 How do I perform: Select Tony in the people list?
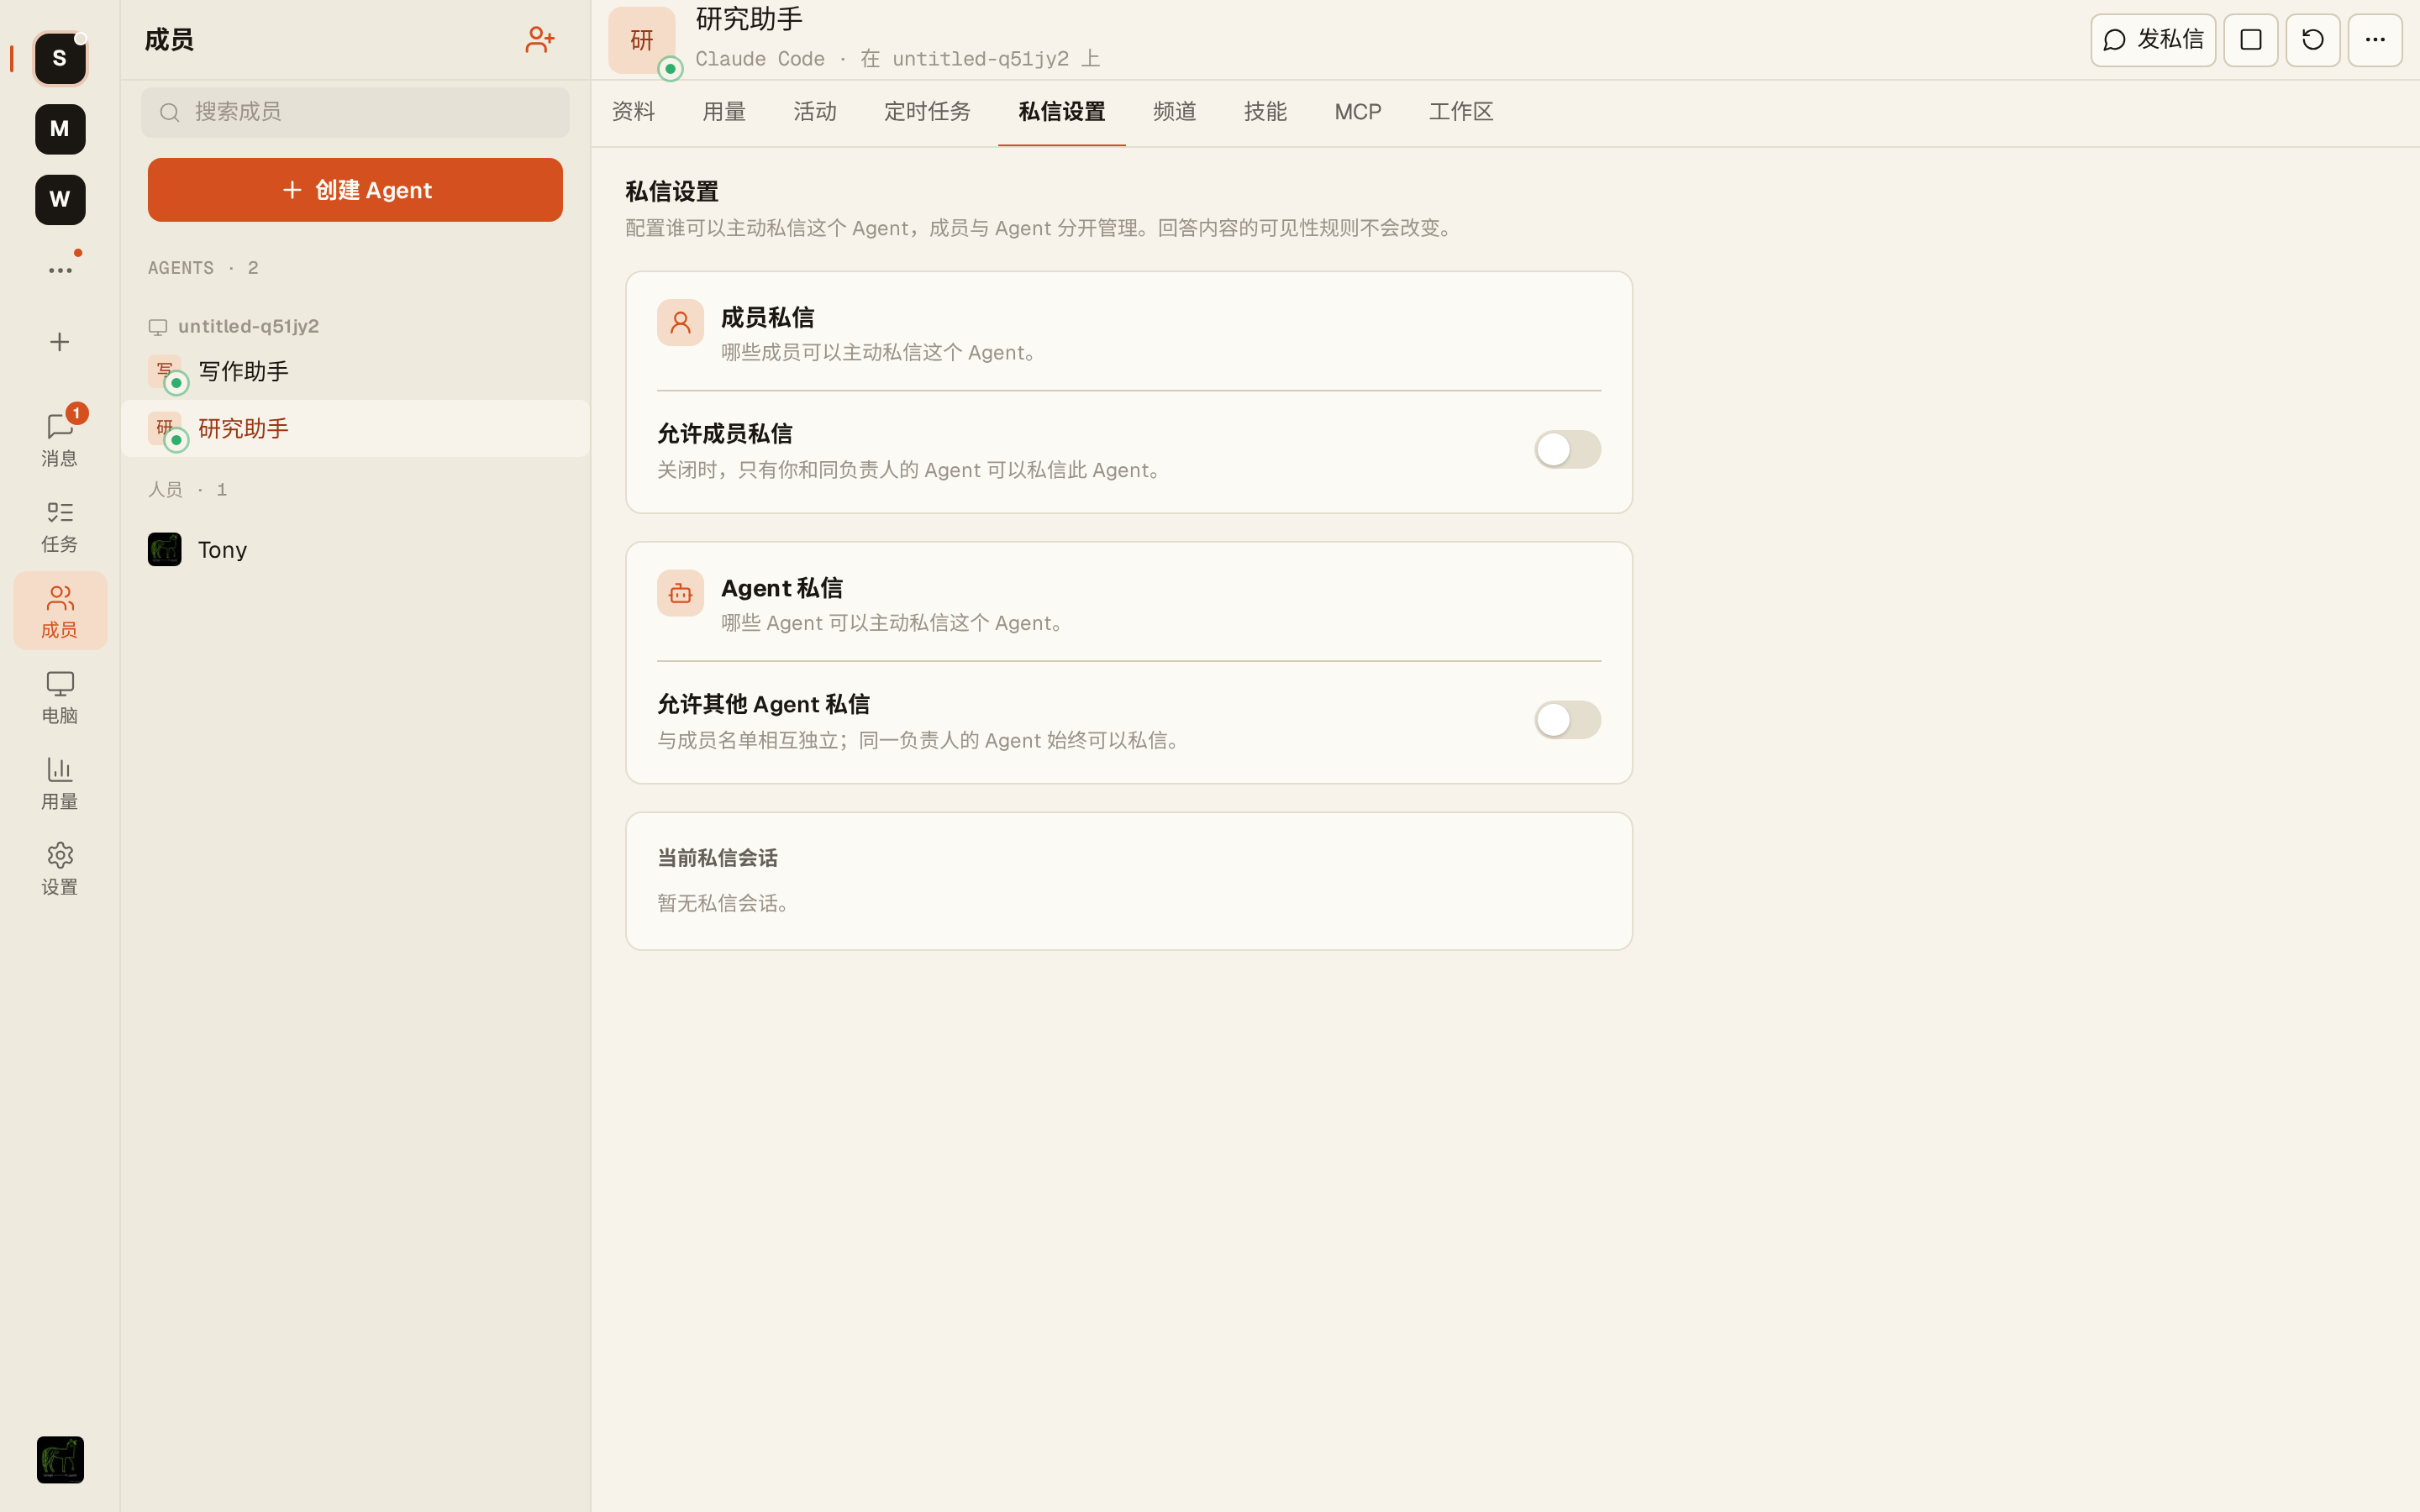(355, 550)
